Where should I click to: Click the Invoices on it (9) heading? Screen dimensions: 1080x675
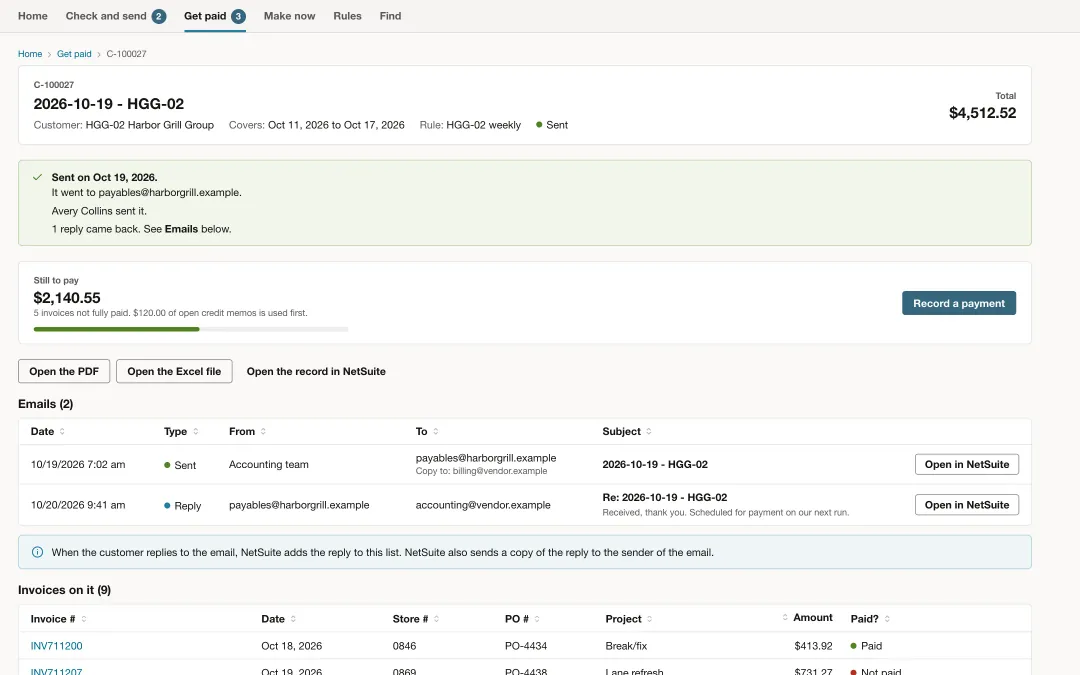click(64, 590)
